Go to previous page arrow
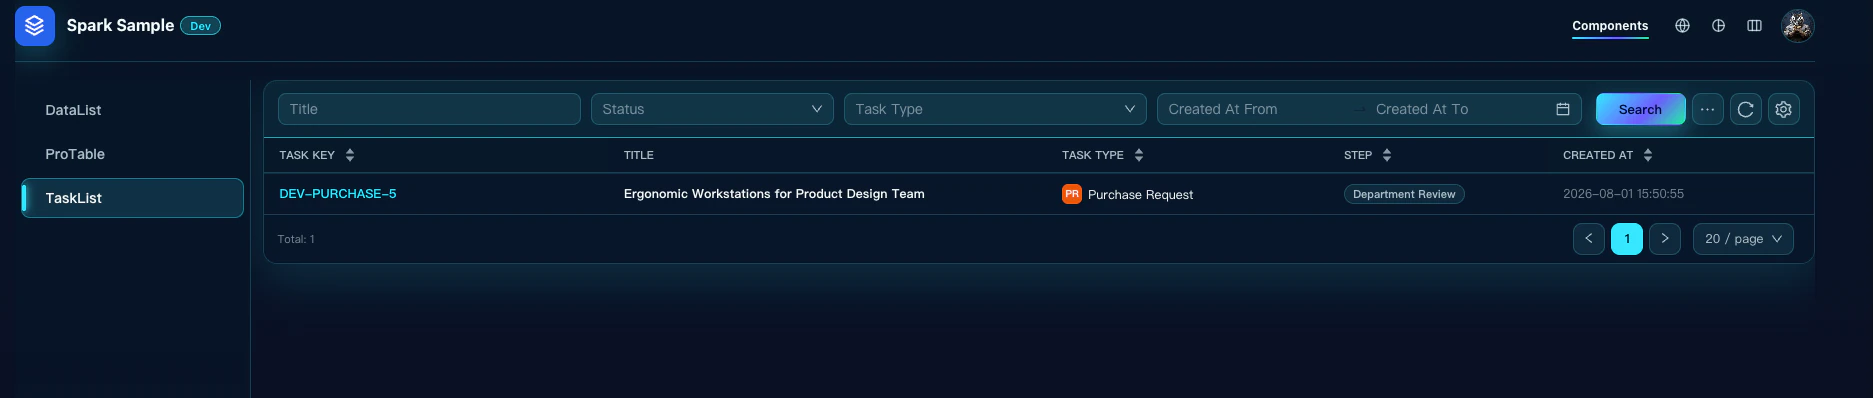Screen dimensions: 1874x398 point(1588,239)
